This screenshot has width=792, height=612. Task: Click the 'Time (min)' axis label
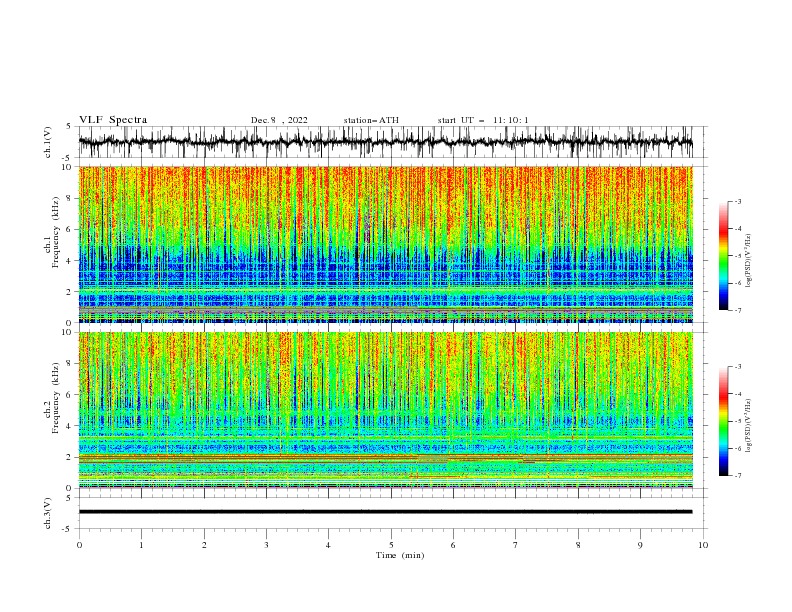click(400, 555)
